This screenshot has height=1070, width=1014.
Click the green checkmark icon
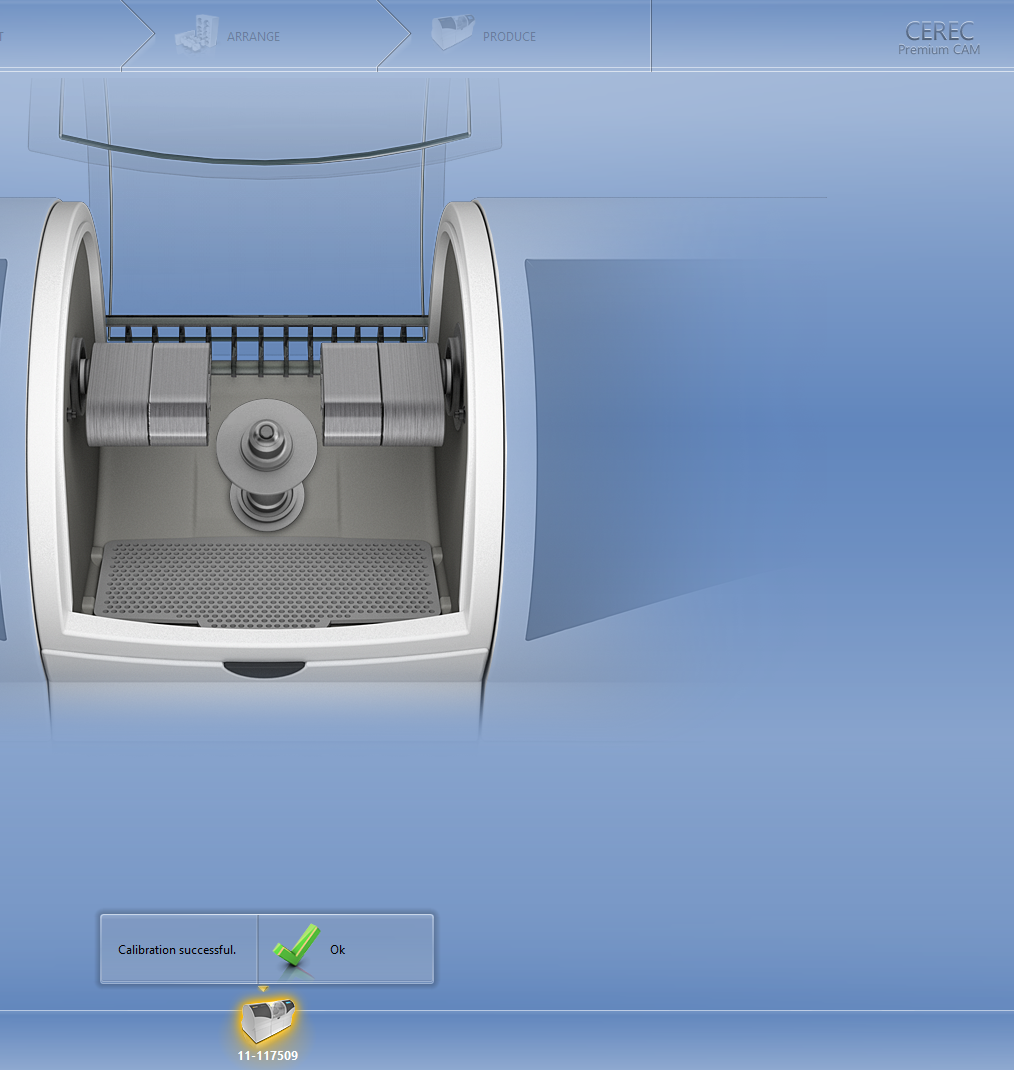[x=296, y=945]
